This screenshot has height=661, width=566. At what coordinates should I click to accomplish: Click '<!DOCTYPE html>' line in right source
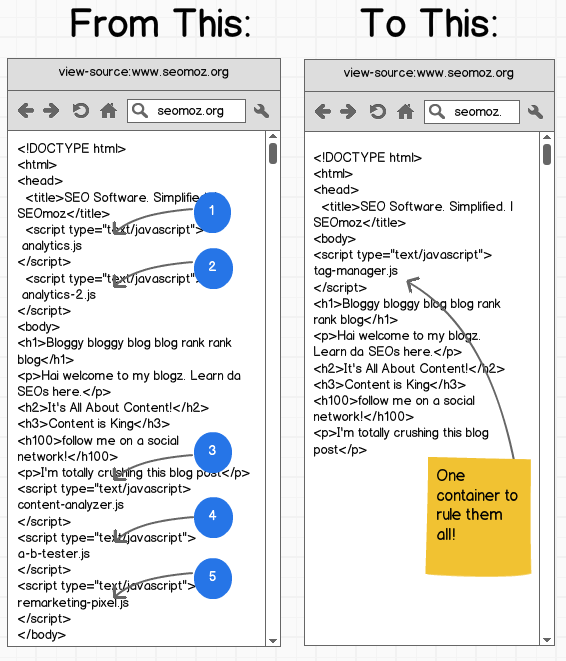[367, 158]
